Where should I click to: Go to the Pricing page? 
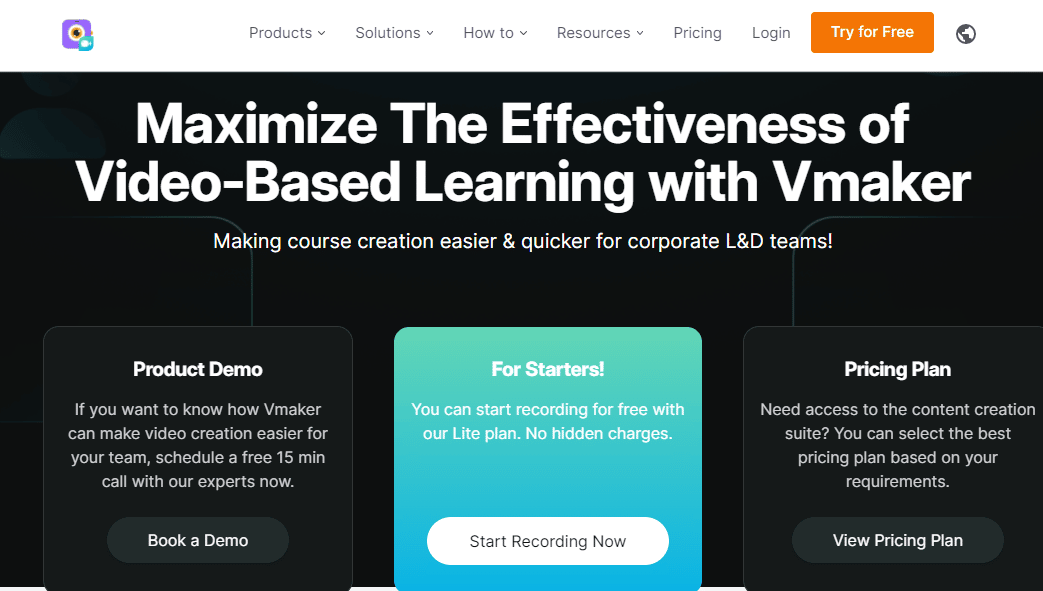pos(697,33)
